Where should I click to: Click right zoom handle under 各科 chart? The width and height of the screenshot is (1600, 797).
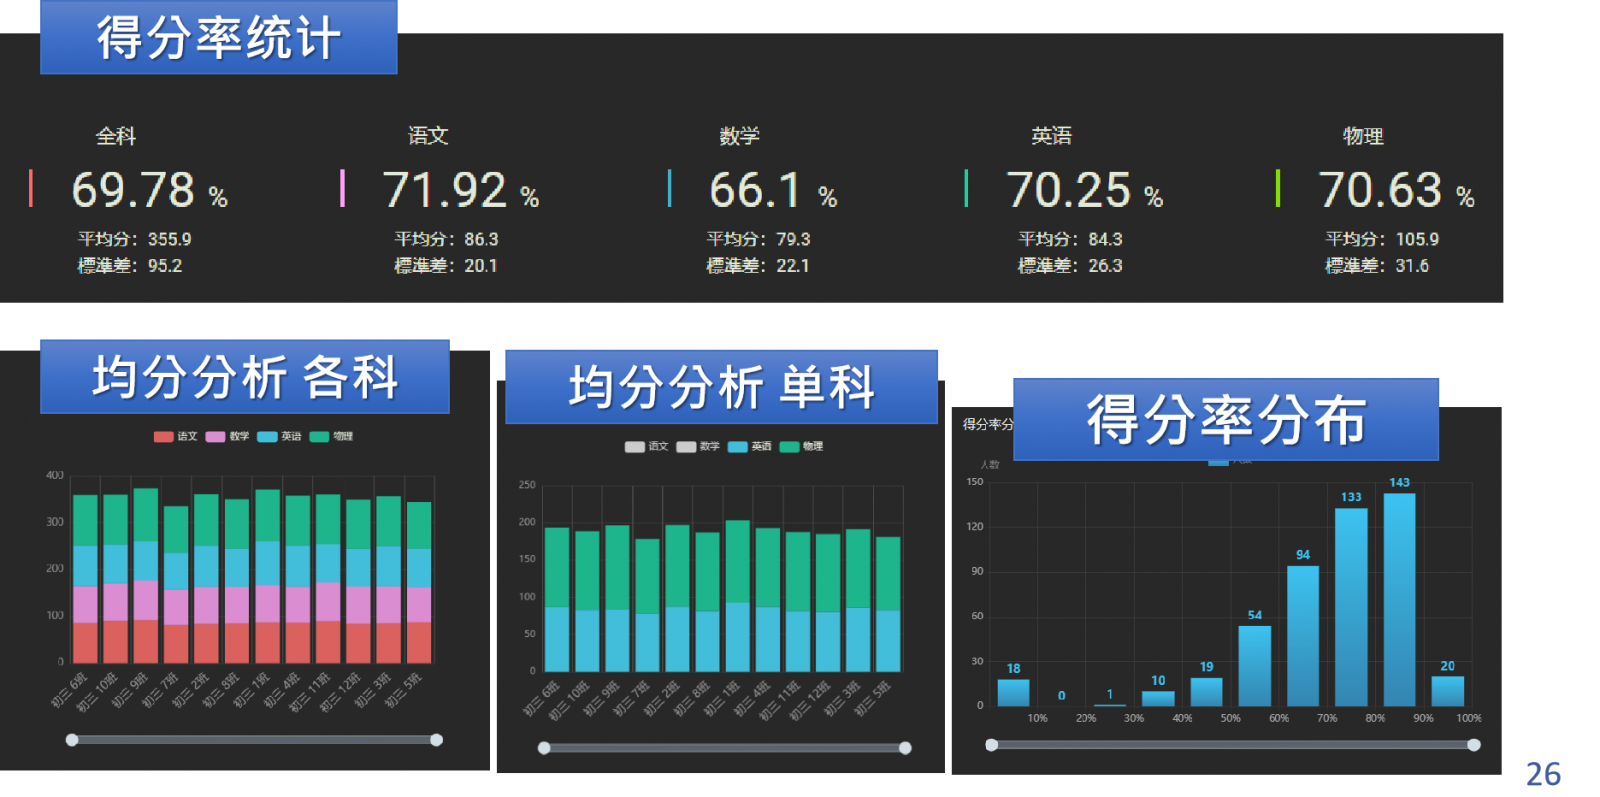(x=436, y=740)
